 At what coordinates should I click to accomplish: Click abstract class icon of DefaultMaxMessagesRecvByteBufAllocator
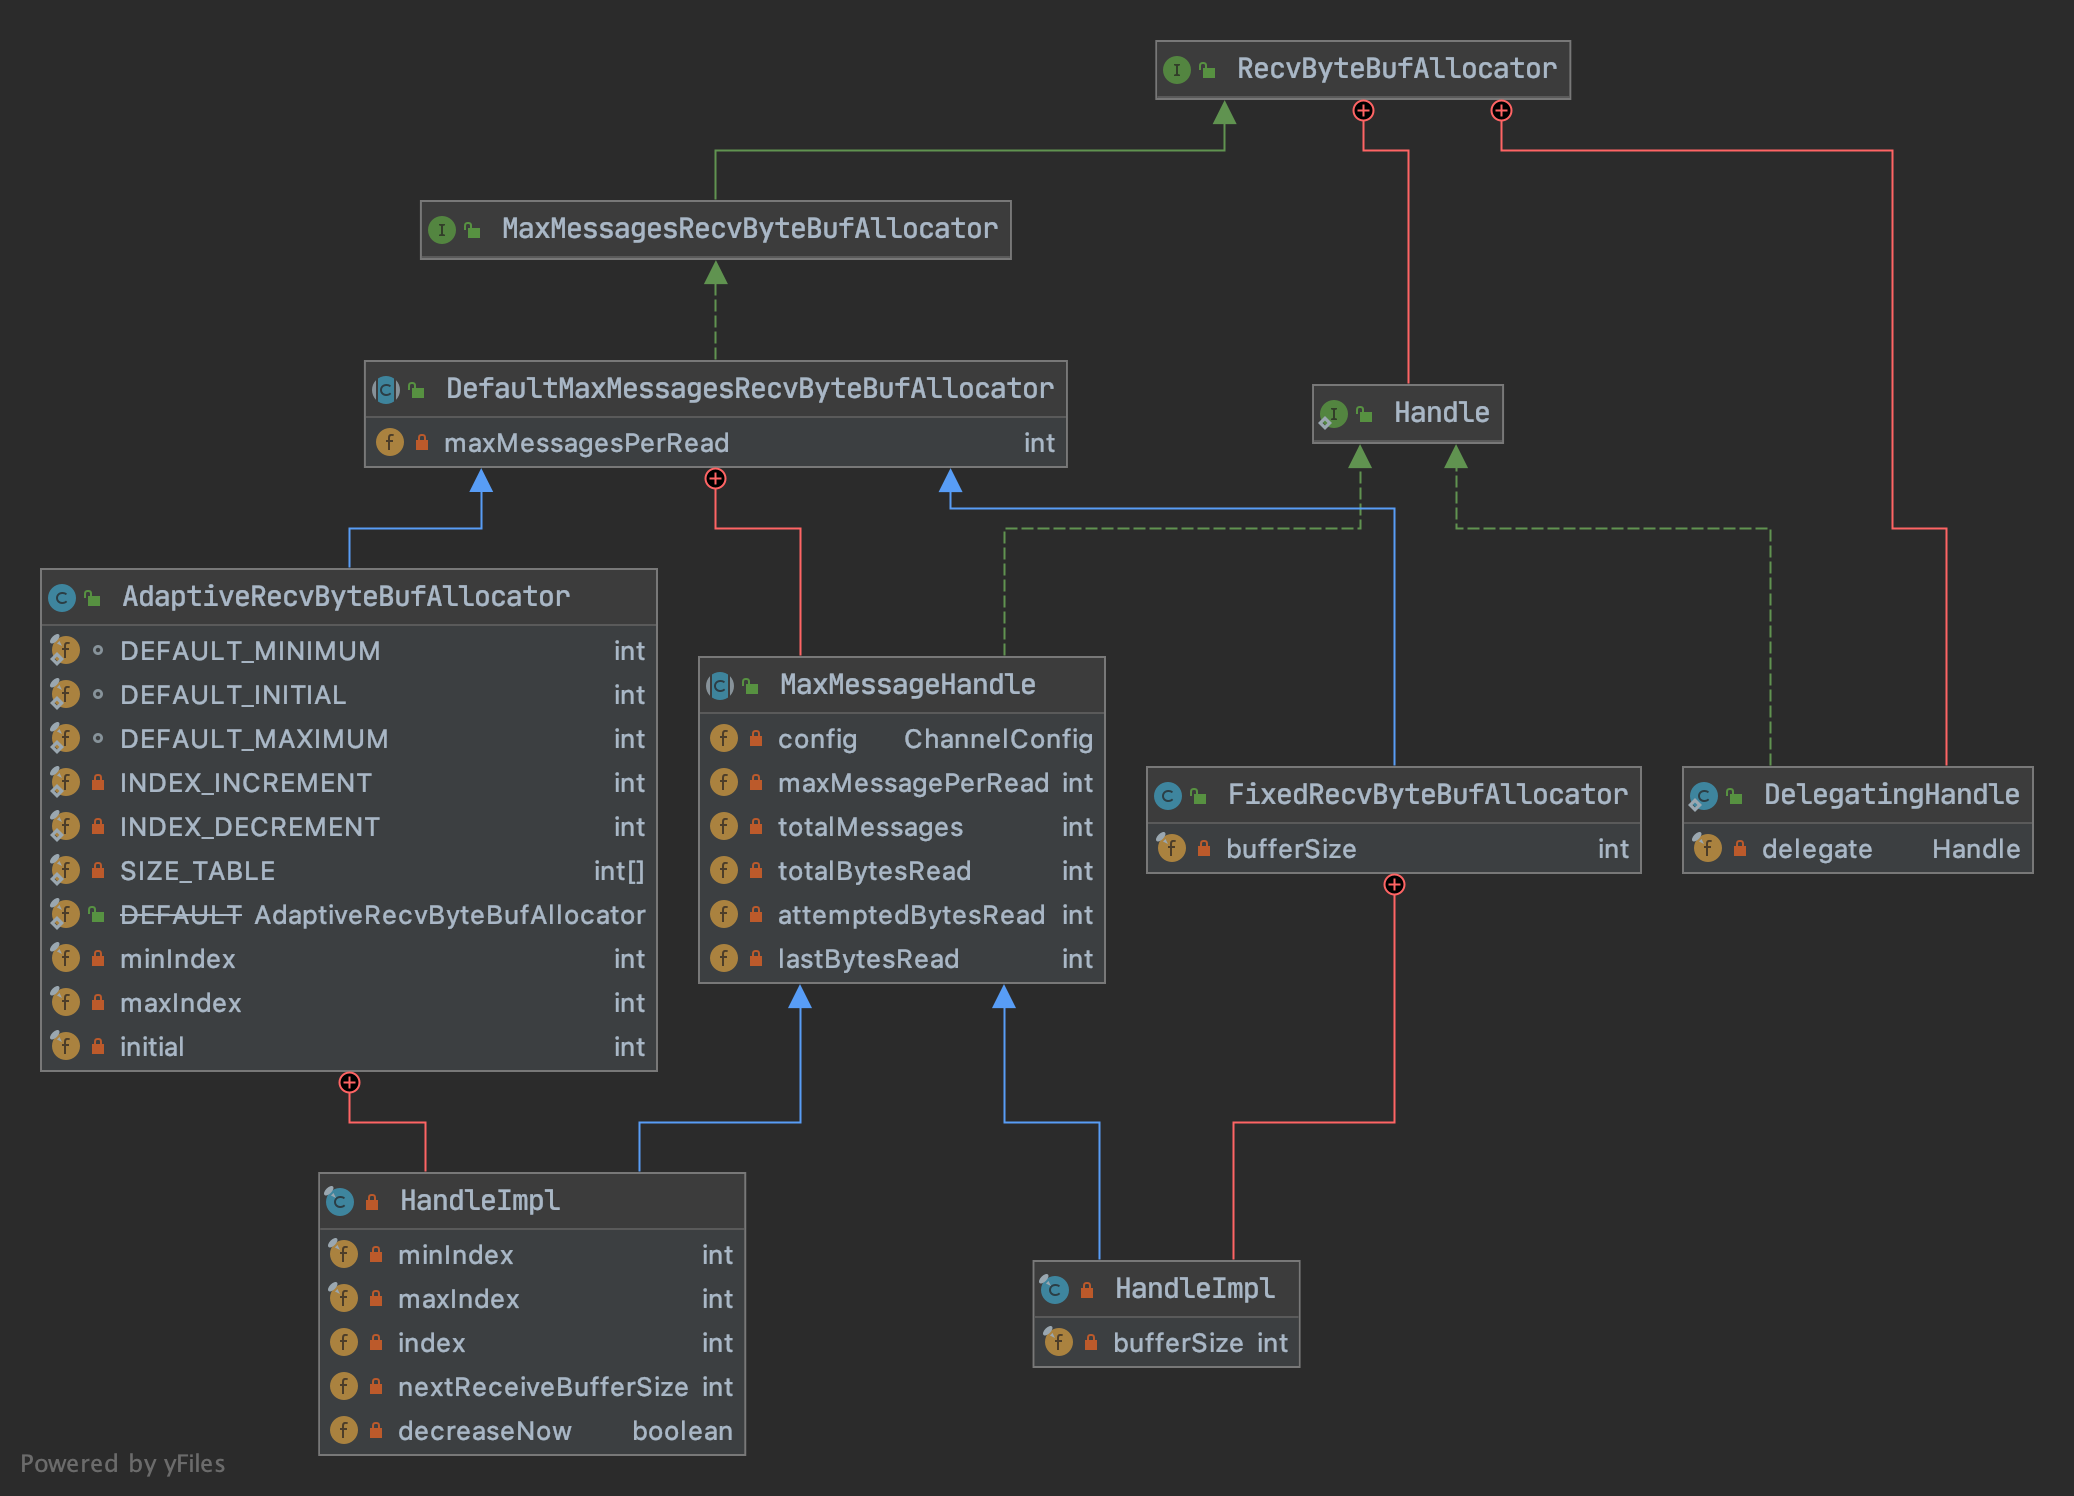click(x=386, y=390)
